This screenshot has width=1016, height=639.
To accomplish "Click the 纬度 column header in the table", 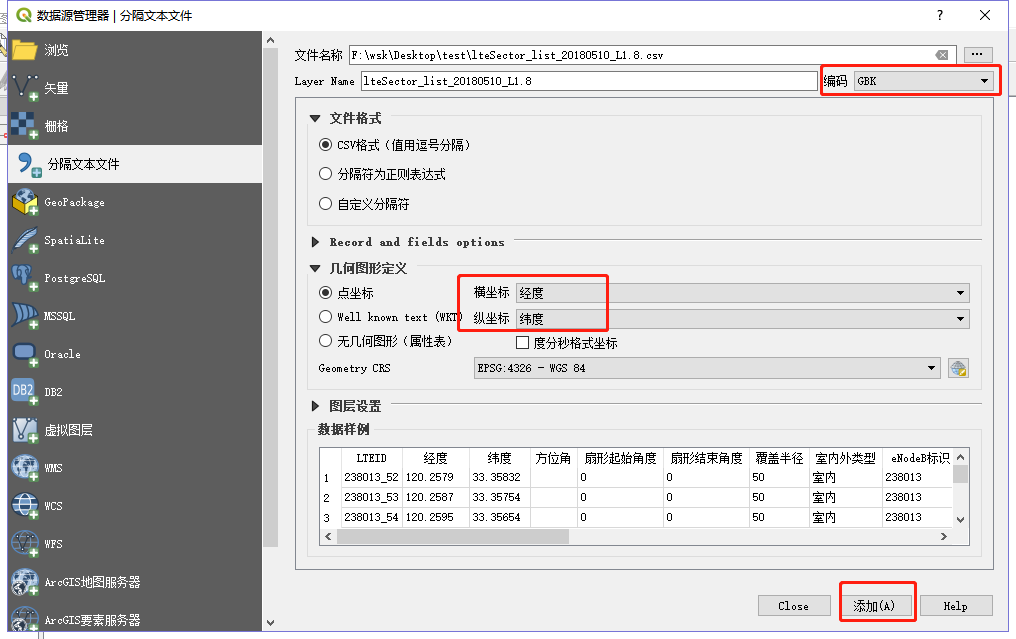I will pyautogui.click(x=500, y=458).
